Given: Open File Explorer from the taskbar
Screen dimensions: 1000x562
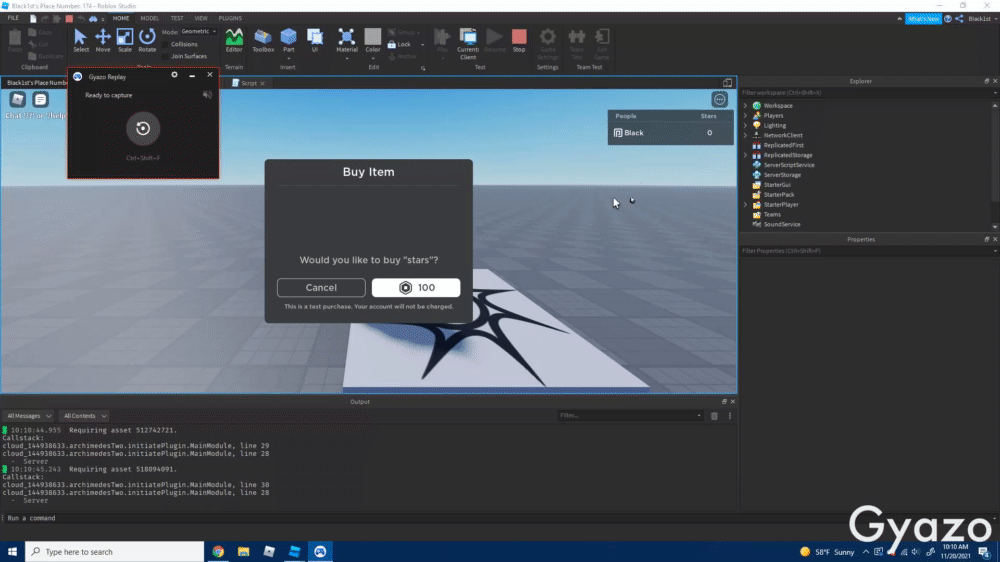Looking at the screenshot, I should (x=244, y=552).
